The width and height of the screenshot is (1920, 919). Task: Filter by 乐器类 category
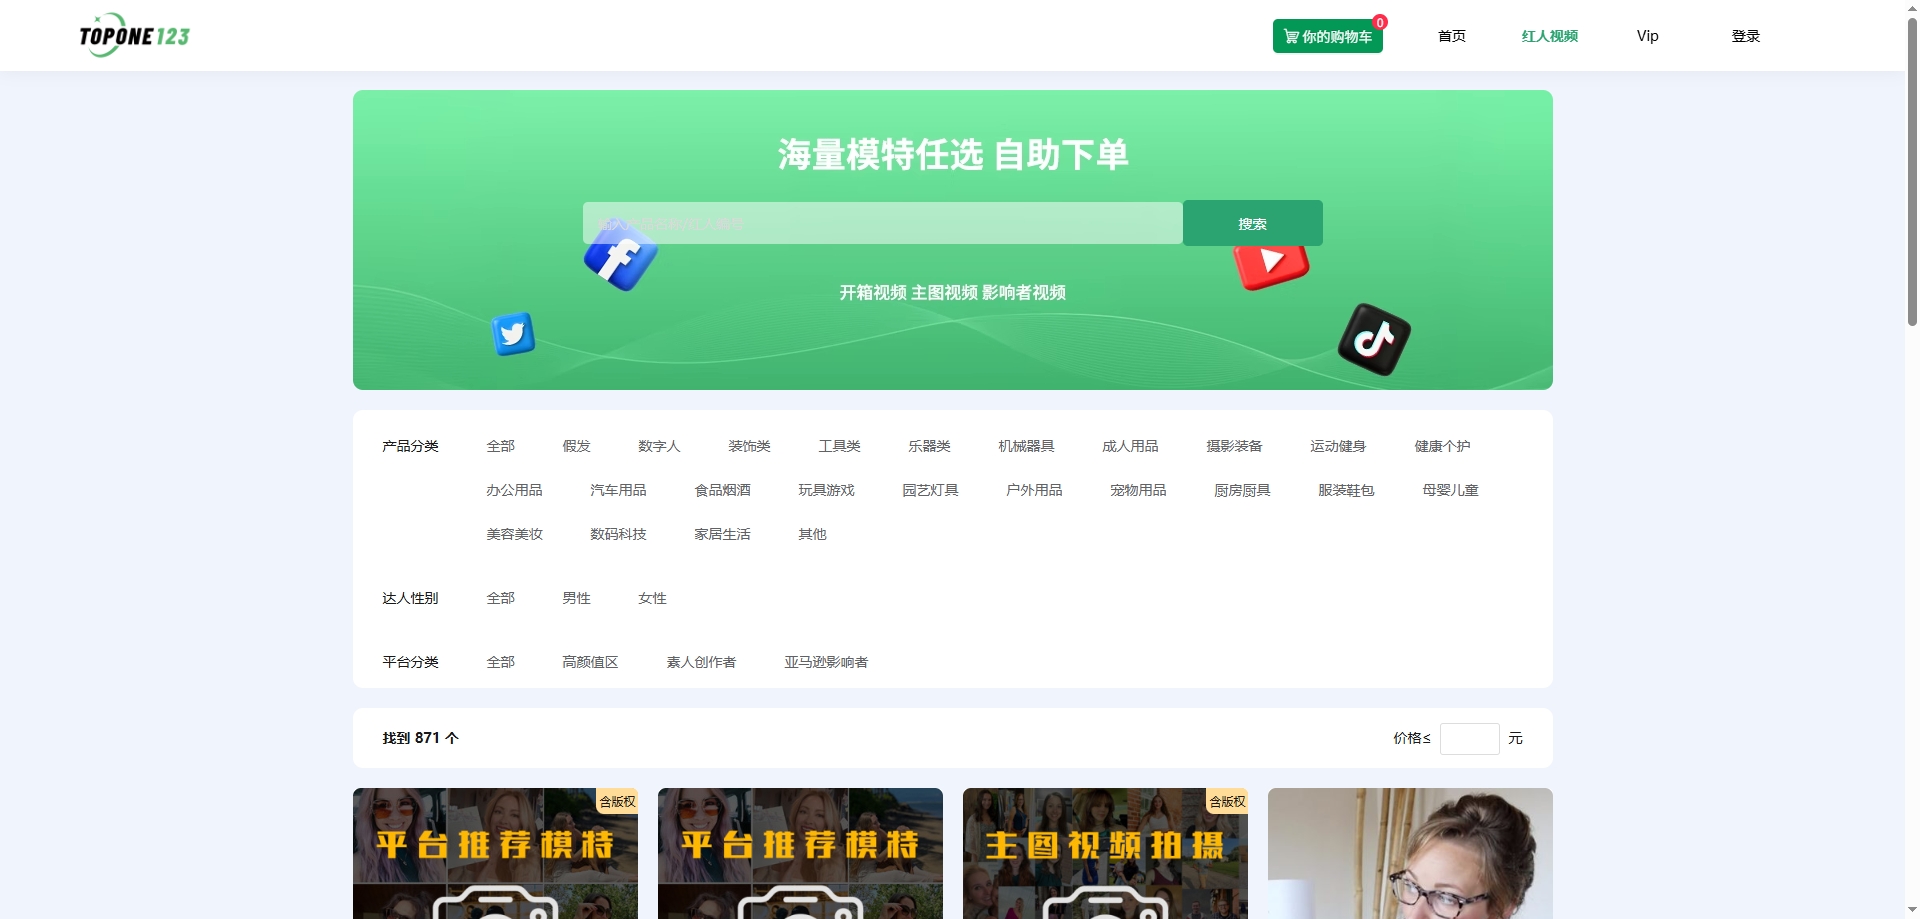[x=929, y=446]
